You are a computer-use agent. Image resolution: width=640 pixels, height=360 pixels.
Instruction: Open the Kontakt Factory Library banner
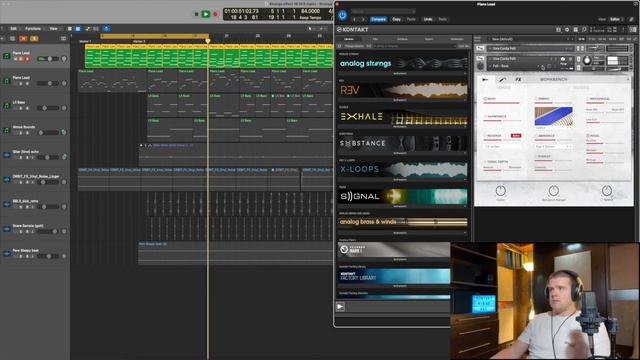[x=394, y=276]
